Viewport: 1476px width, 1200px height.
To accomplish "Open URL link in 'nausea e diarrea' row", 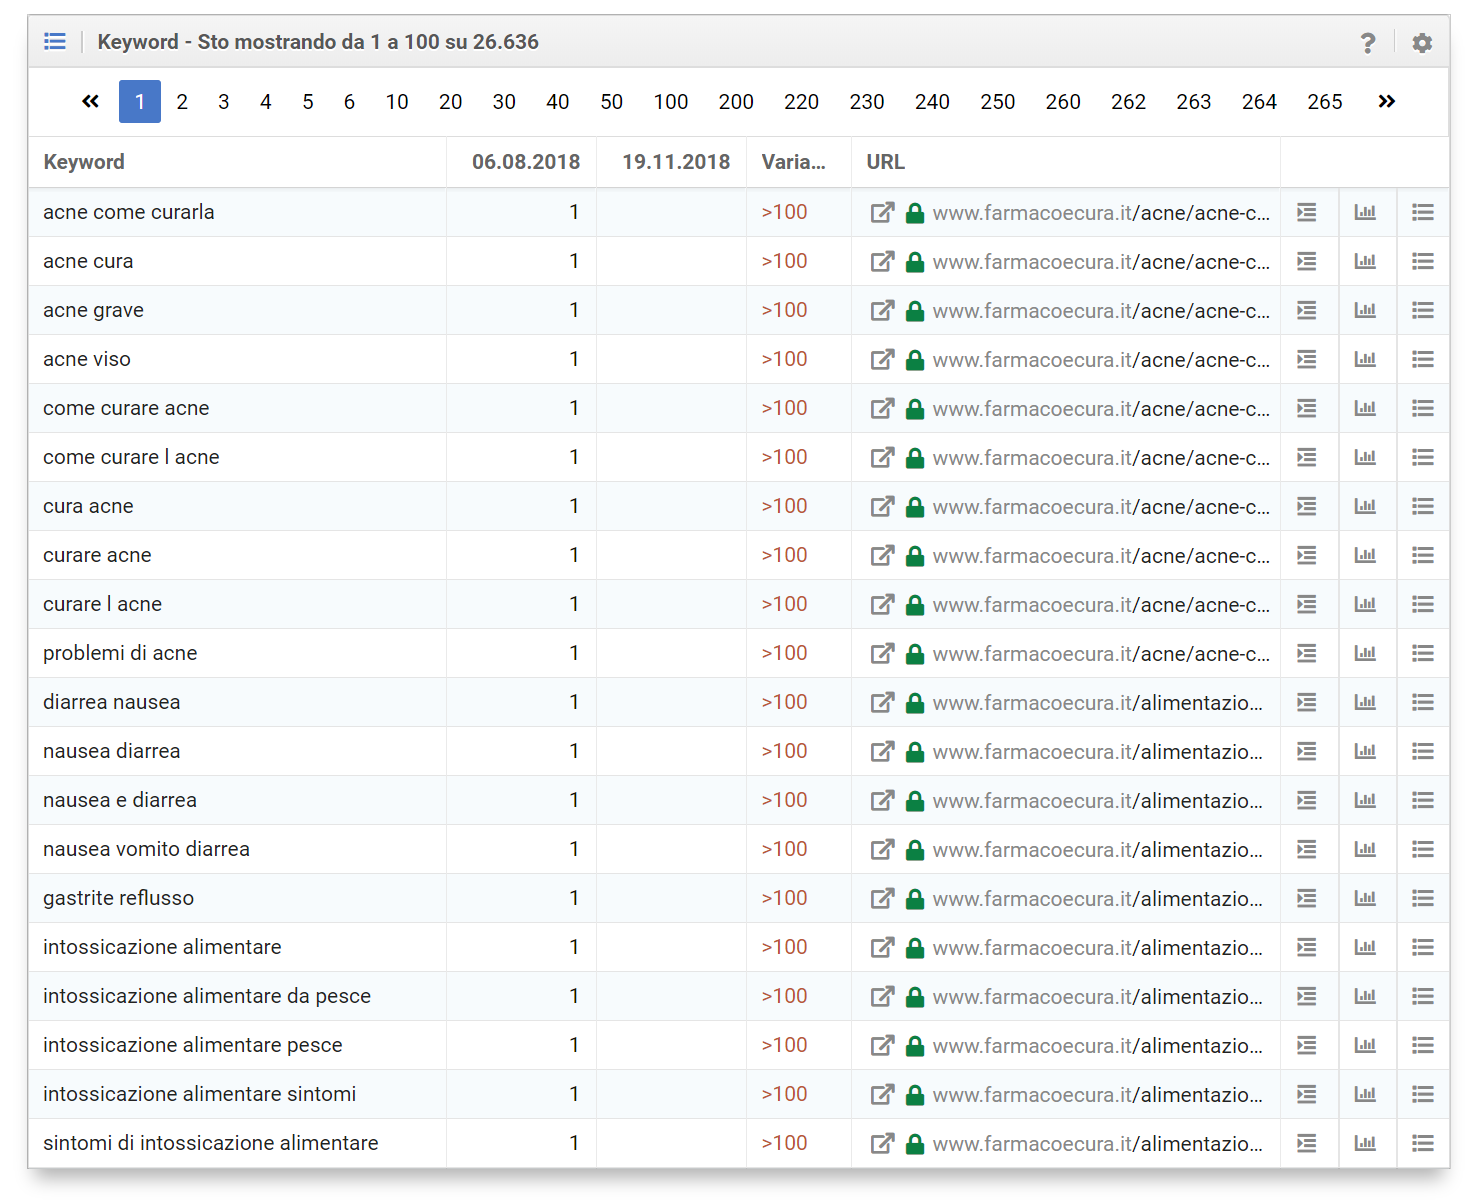I will click(1097, 801).
